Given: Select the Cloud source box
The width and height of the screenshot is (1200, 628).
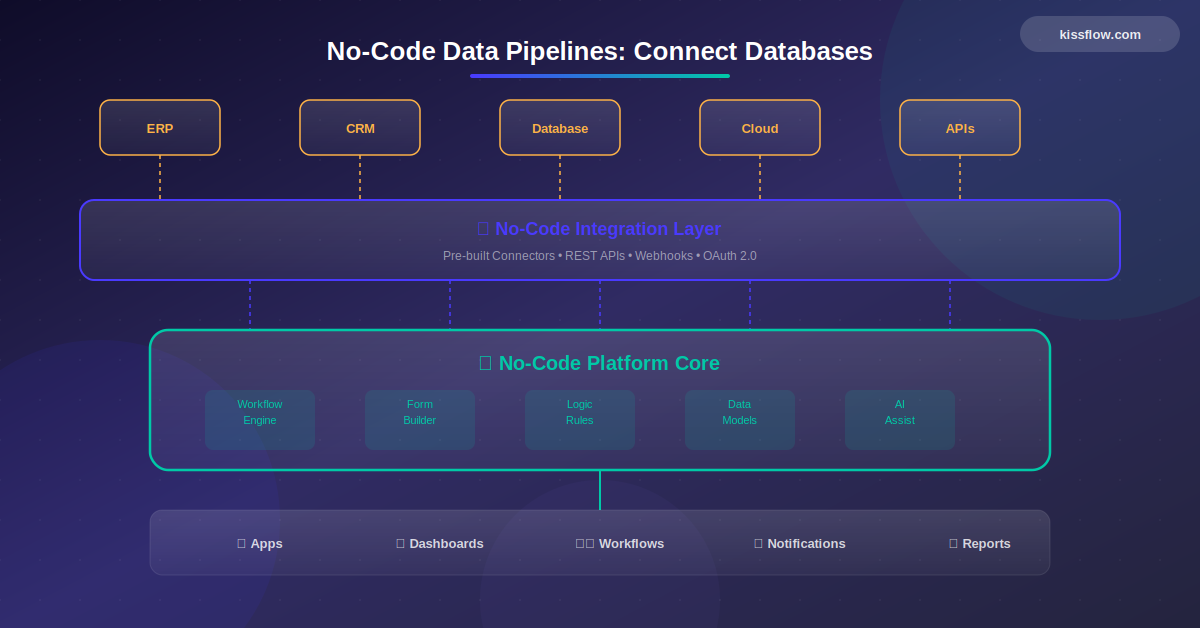Looking at the screenshot, I should (760, 128).
